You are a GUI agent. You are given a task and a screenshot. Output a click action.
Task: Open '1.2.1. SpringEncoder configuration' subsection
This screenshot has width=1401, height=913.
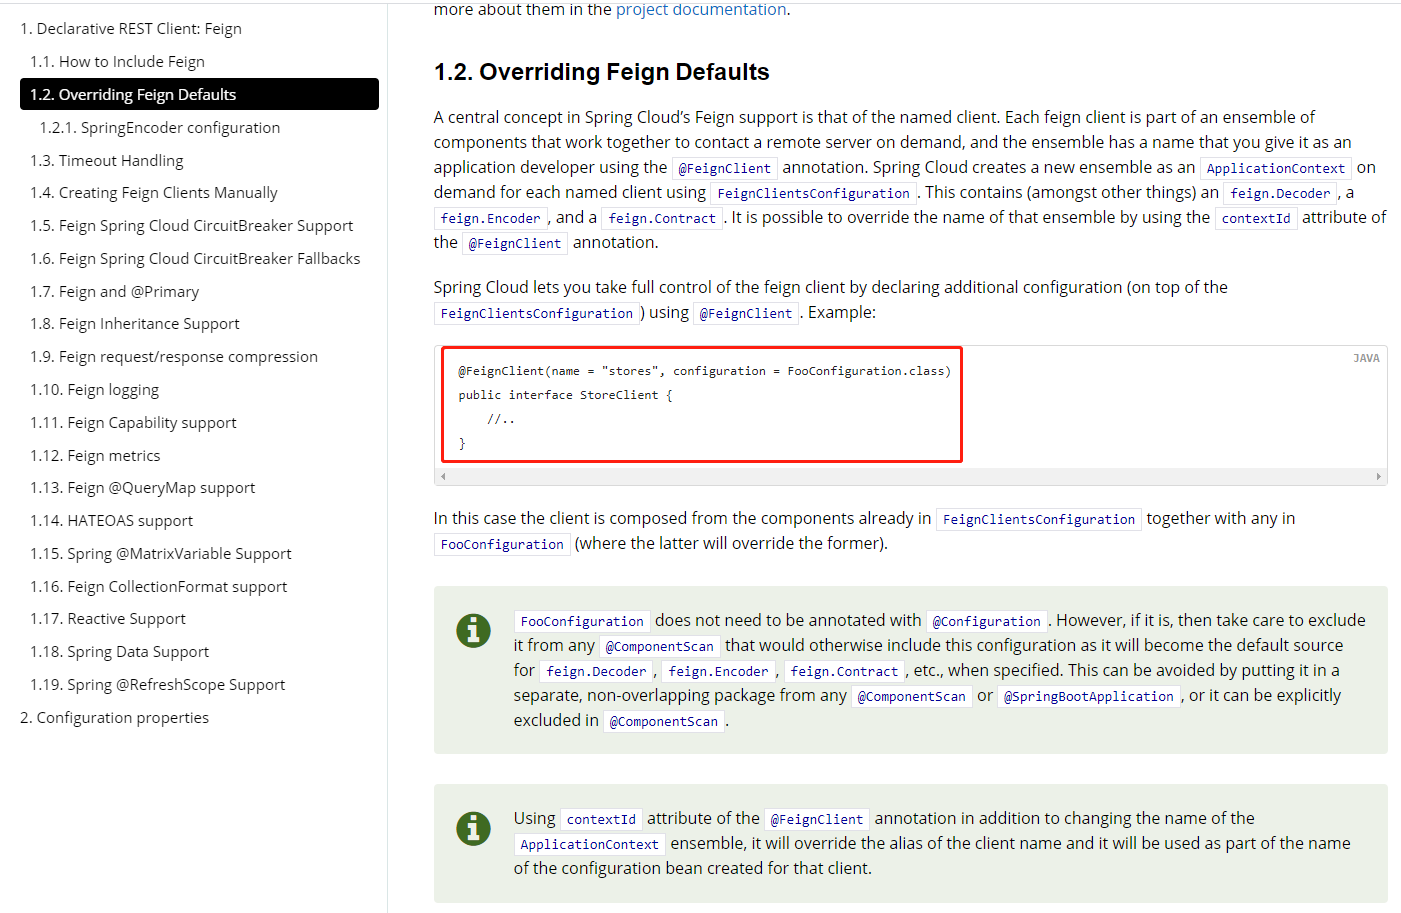coord(160,128)
